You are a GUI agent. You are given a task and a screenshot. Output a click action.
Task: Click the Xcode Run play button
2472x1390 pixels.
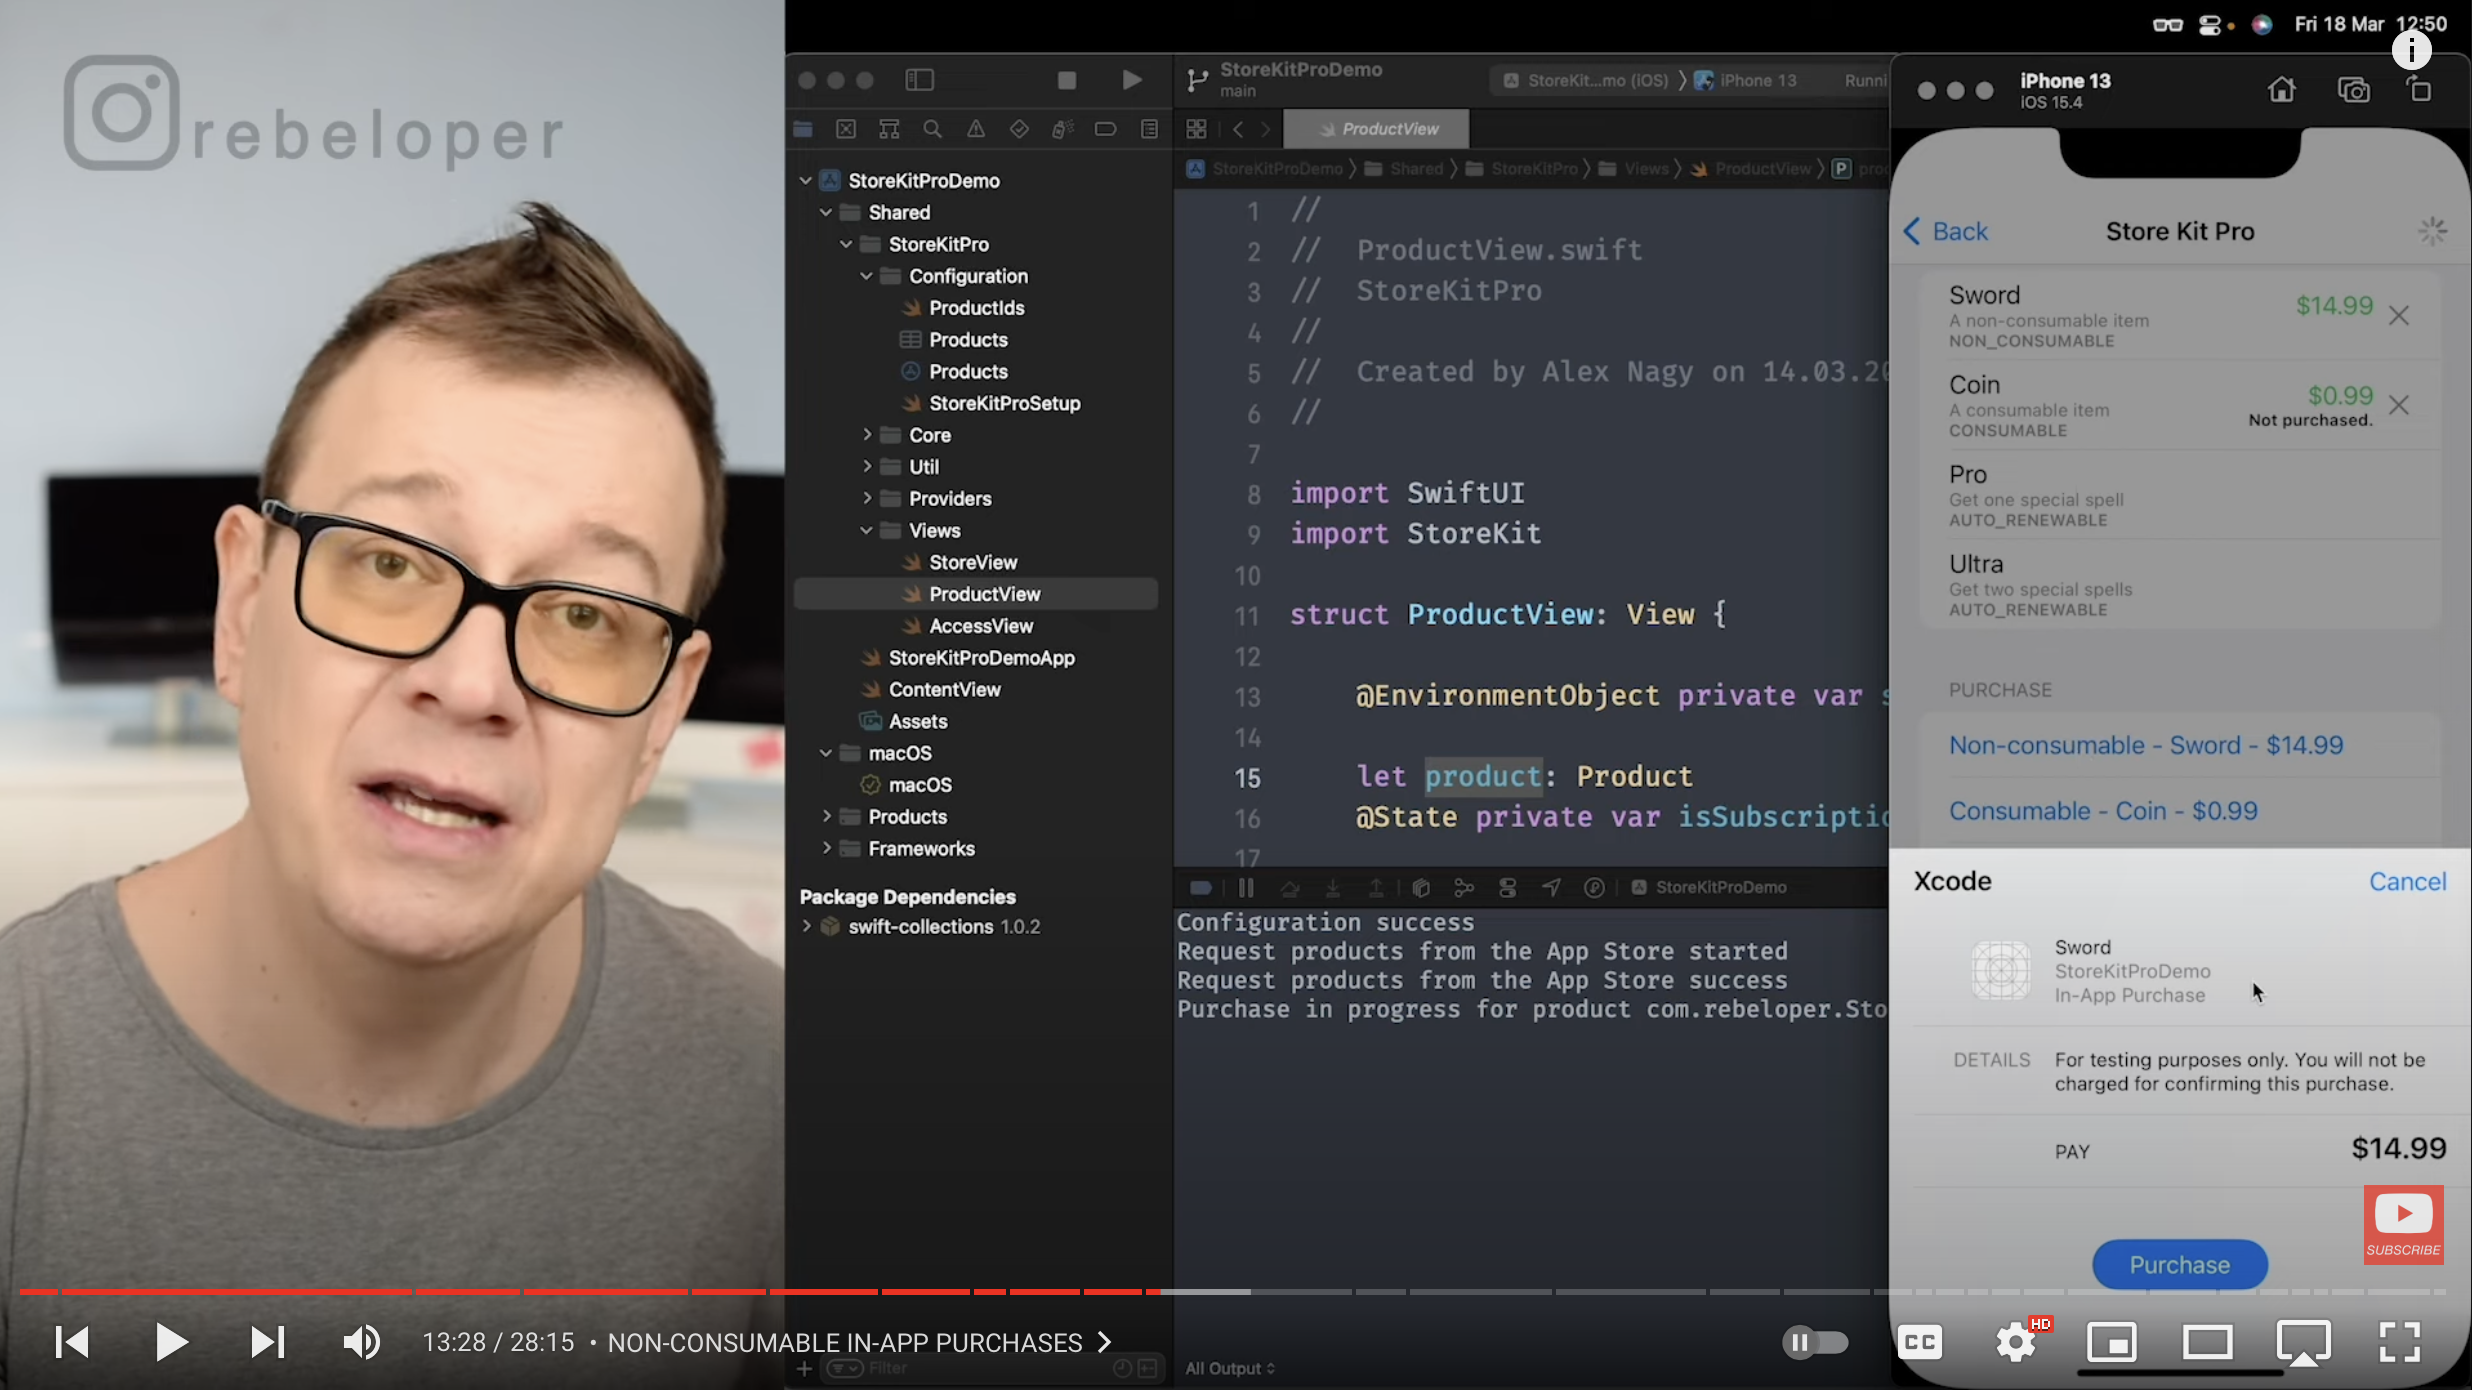(1131, 80)
